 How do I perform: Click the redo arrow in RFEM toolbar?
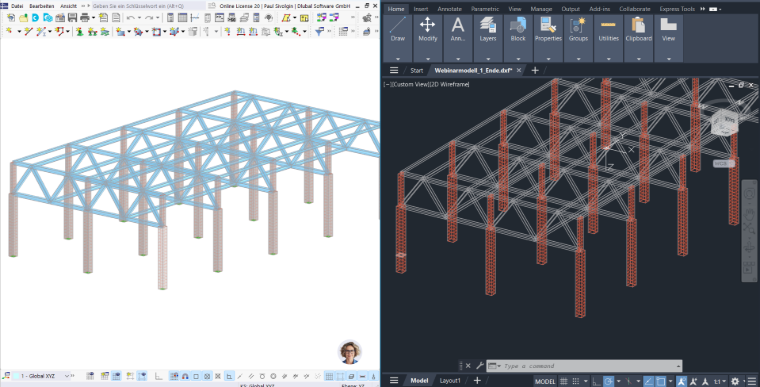pos(149,18)
